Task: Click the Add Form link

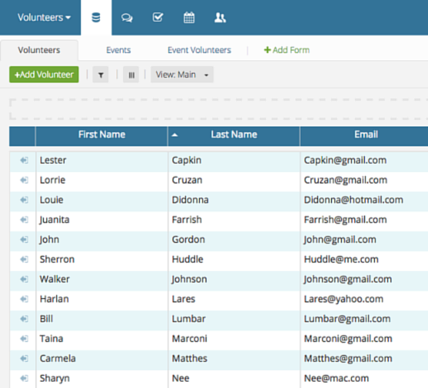Action: pyautogui.click(x=287, y=50)
